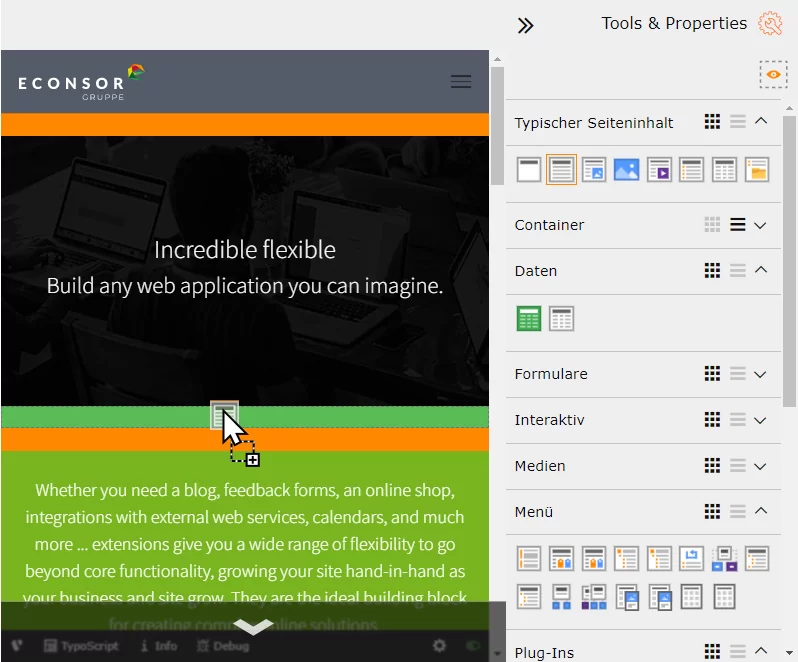Click the ECONSOR Gruppe logo

(x=81, y=82)
